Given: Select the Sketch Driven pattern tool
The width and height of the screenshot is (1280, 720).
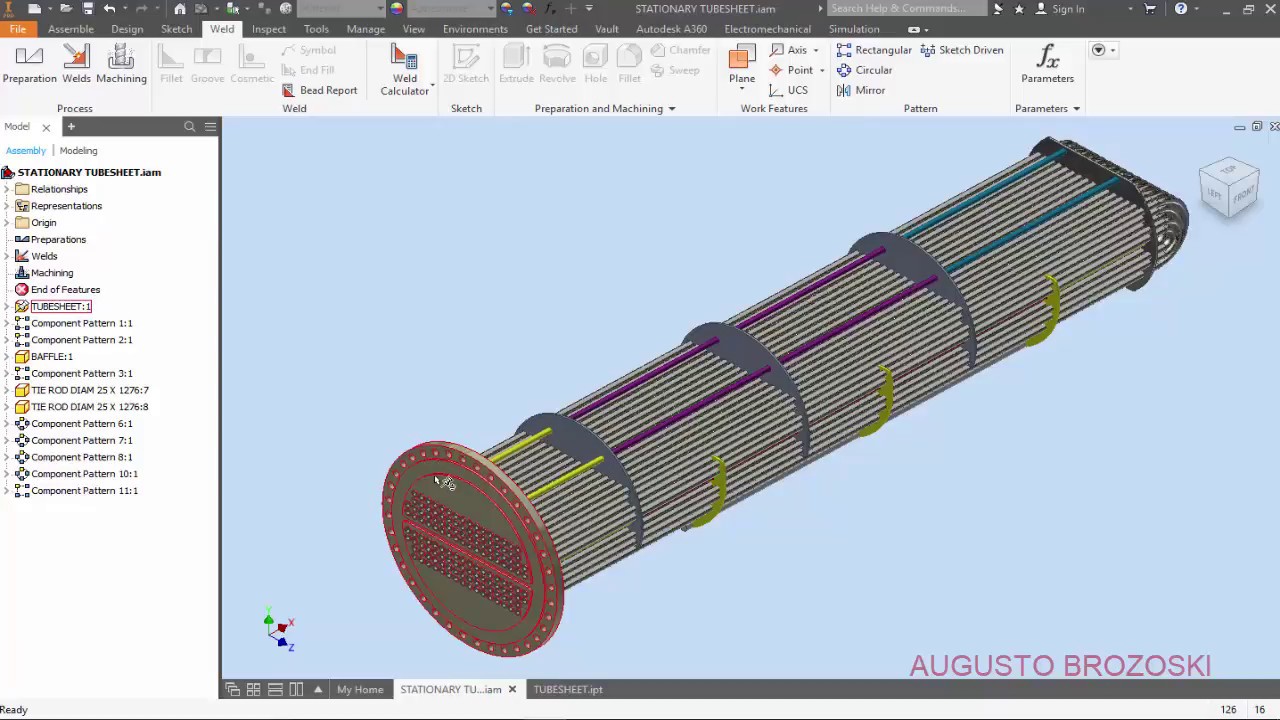Looking at the screenshot, I should (x=962, y=50).
